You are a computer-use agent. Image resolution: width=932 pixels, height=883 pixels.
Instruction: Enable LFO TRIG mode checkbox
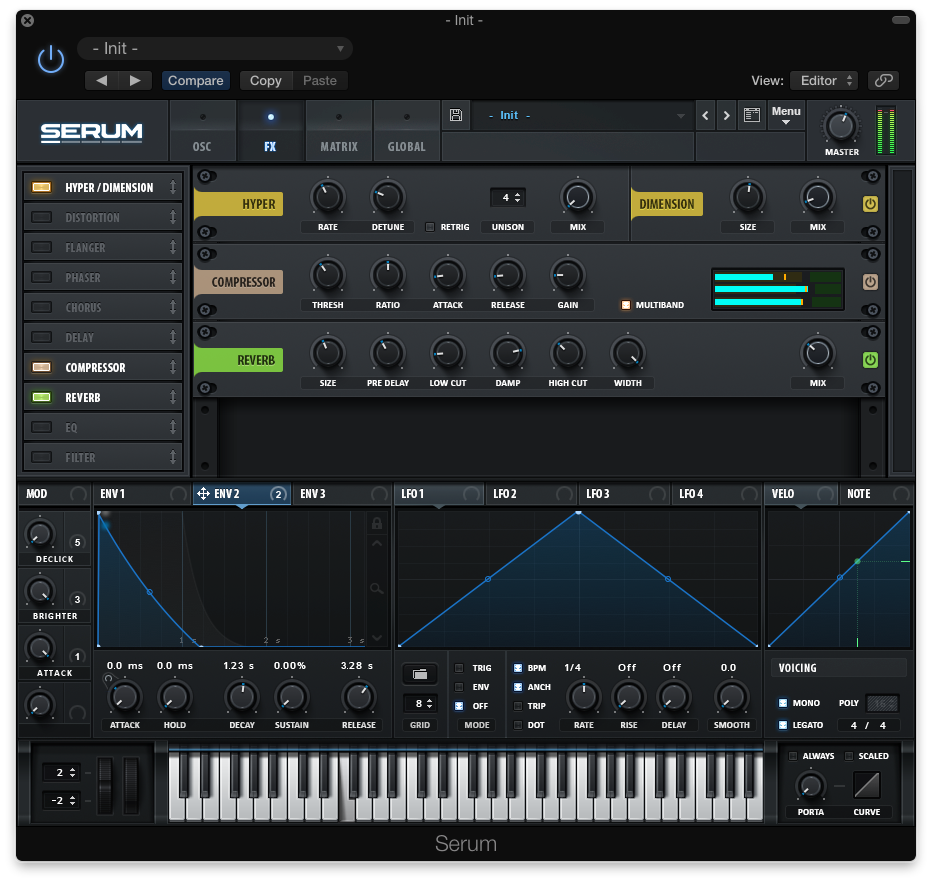coord(459,668)
